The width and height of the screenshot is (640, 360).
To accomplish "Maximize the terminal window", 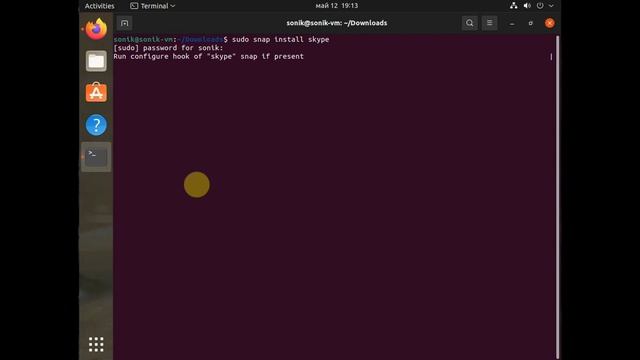I will (531, 23).
